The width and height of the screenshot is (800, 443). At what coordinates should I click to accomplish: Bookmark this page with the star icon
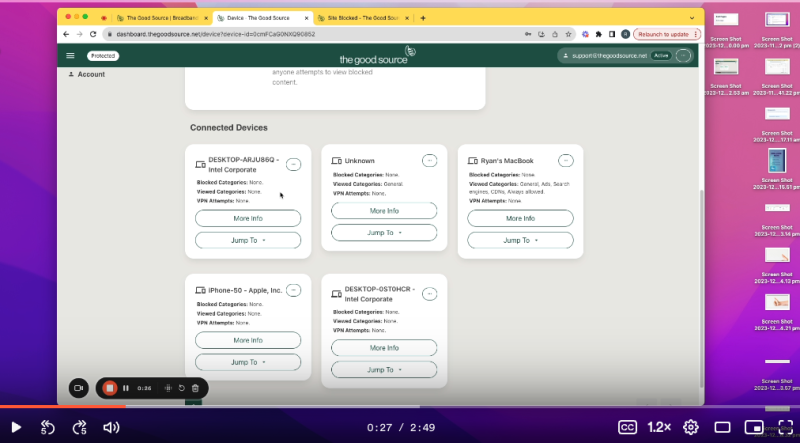(568, 34)
